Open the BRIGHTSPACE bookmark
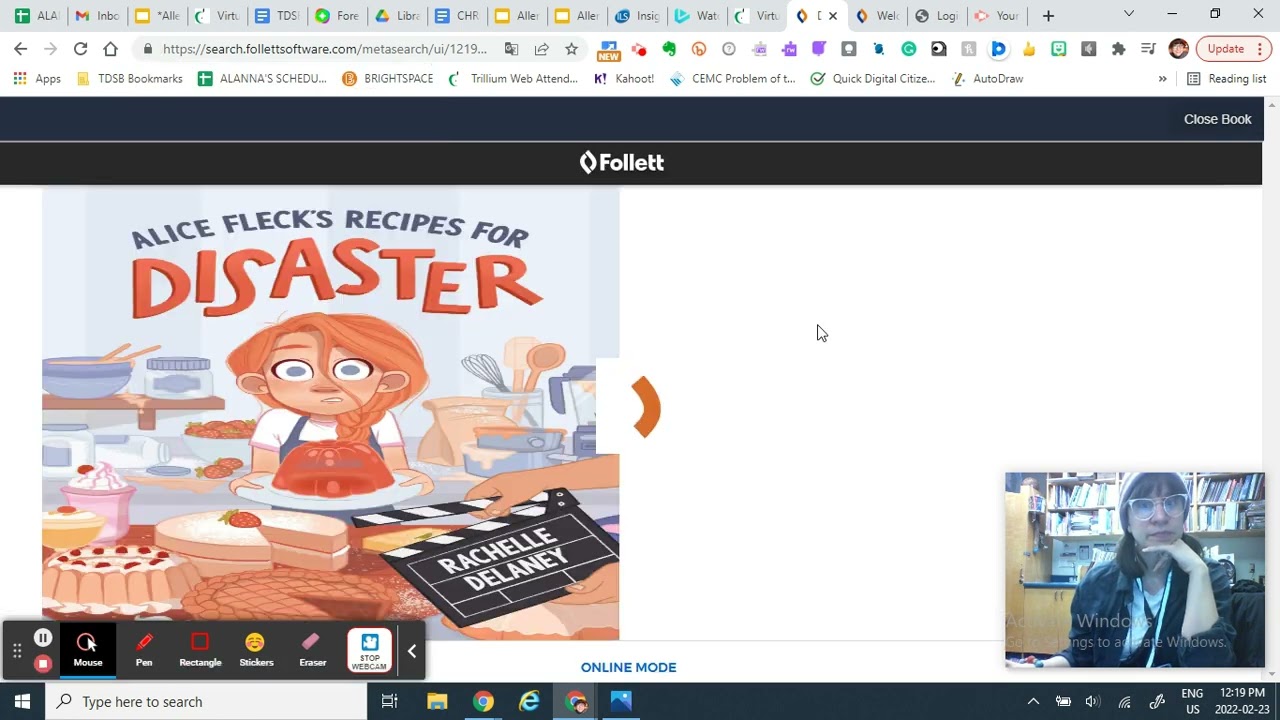The image size is (1280, 720). pos(388,78)
